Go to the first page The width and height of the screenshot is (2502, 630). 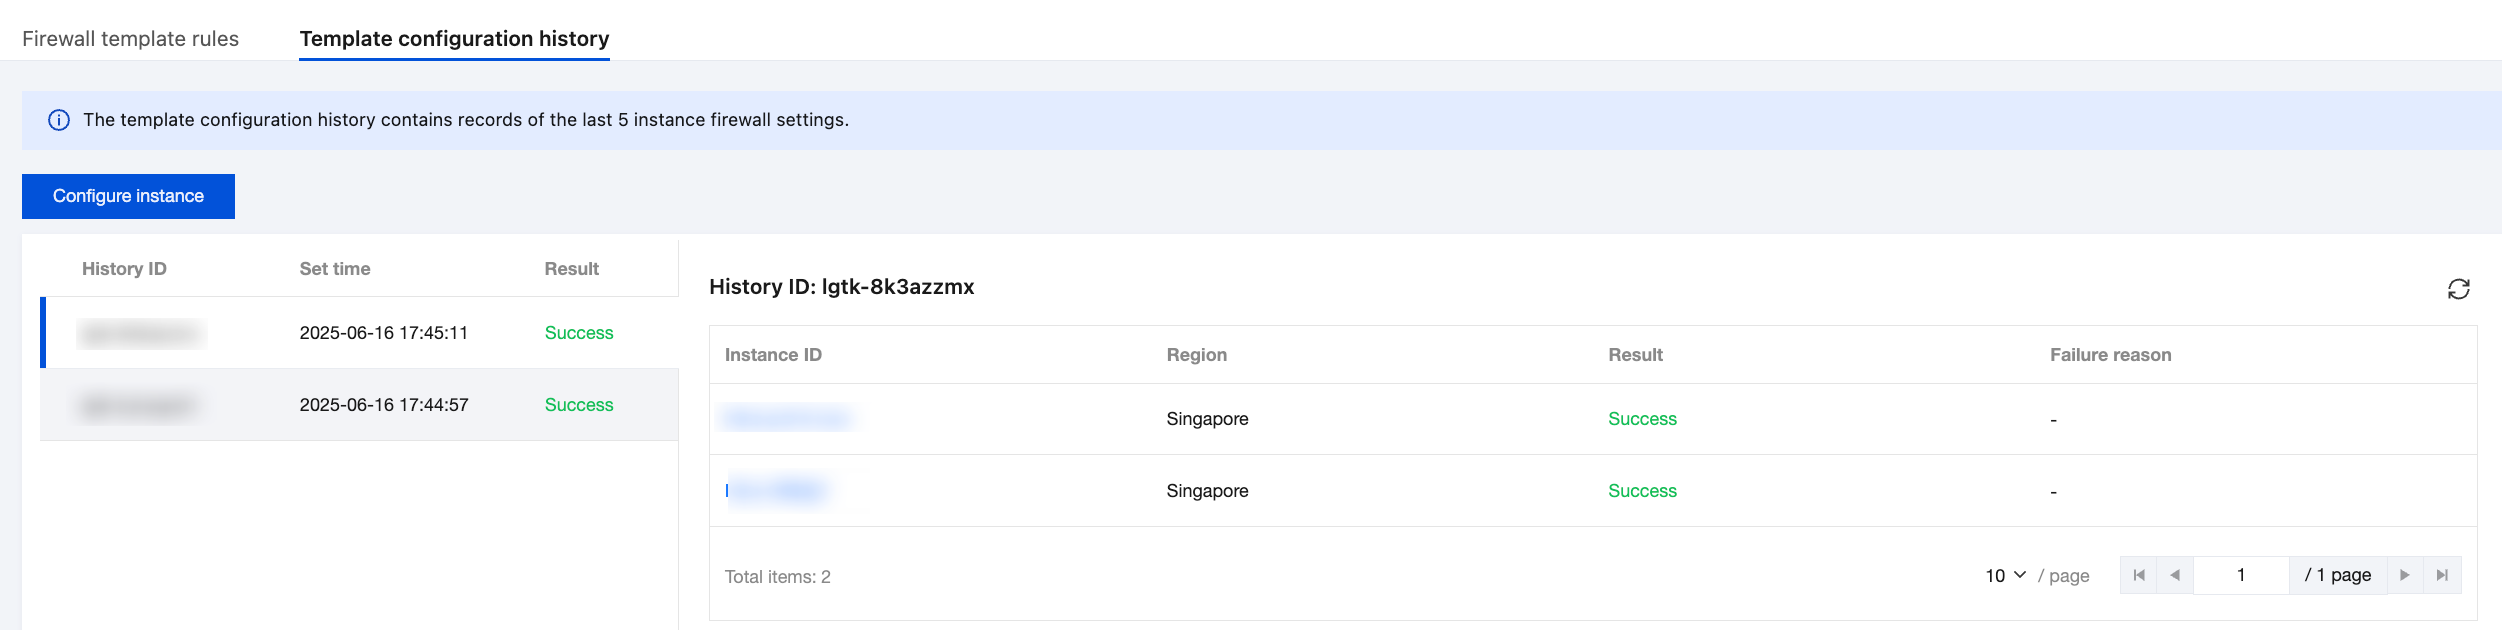[x=2139, y=575]
